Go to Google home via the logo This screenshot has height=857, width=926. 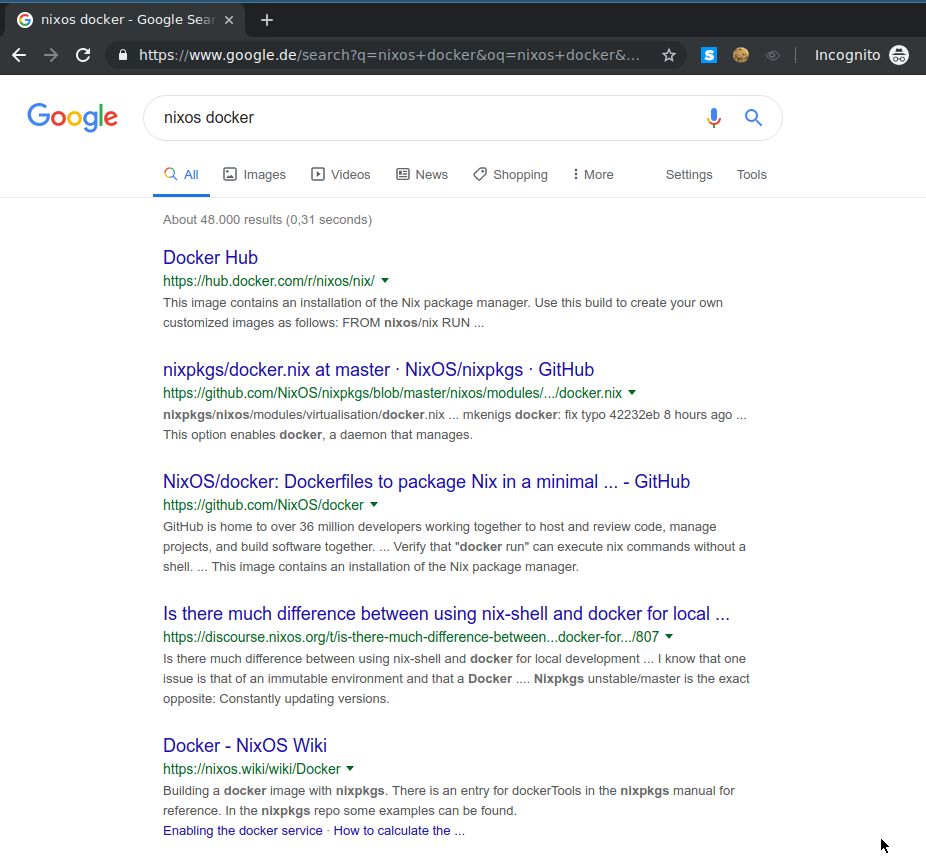click(x=73, y=117)
